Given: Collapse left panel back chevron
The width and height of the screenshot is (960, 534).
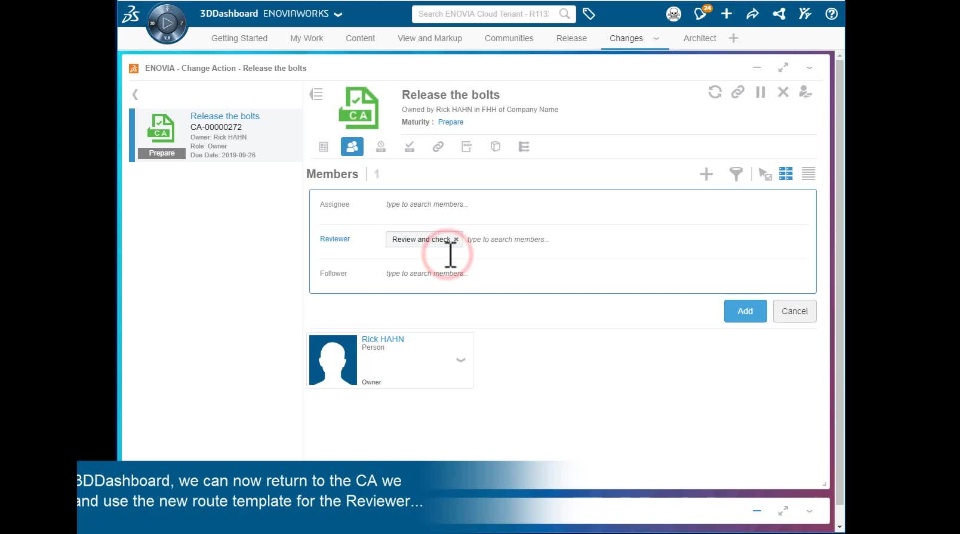Looking at the screenshot, I should pos(135,94).
